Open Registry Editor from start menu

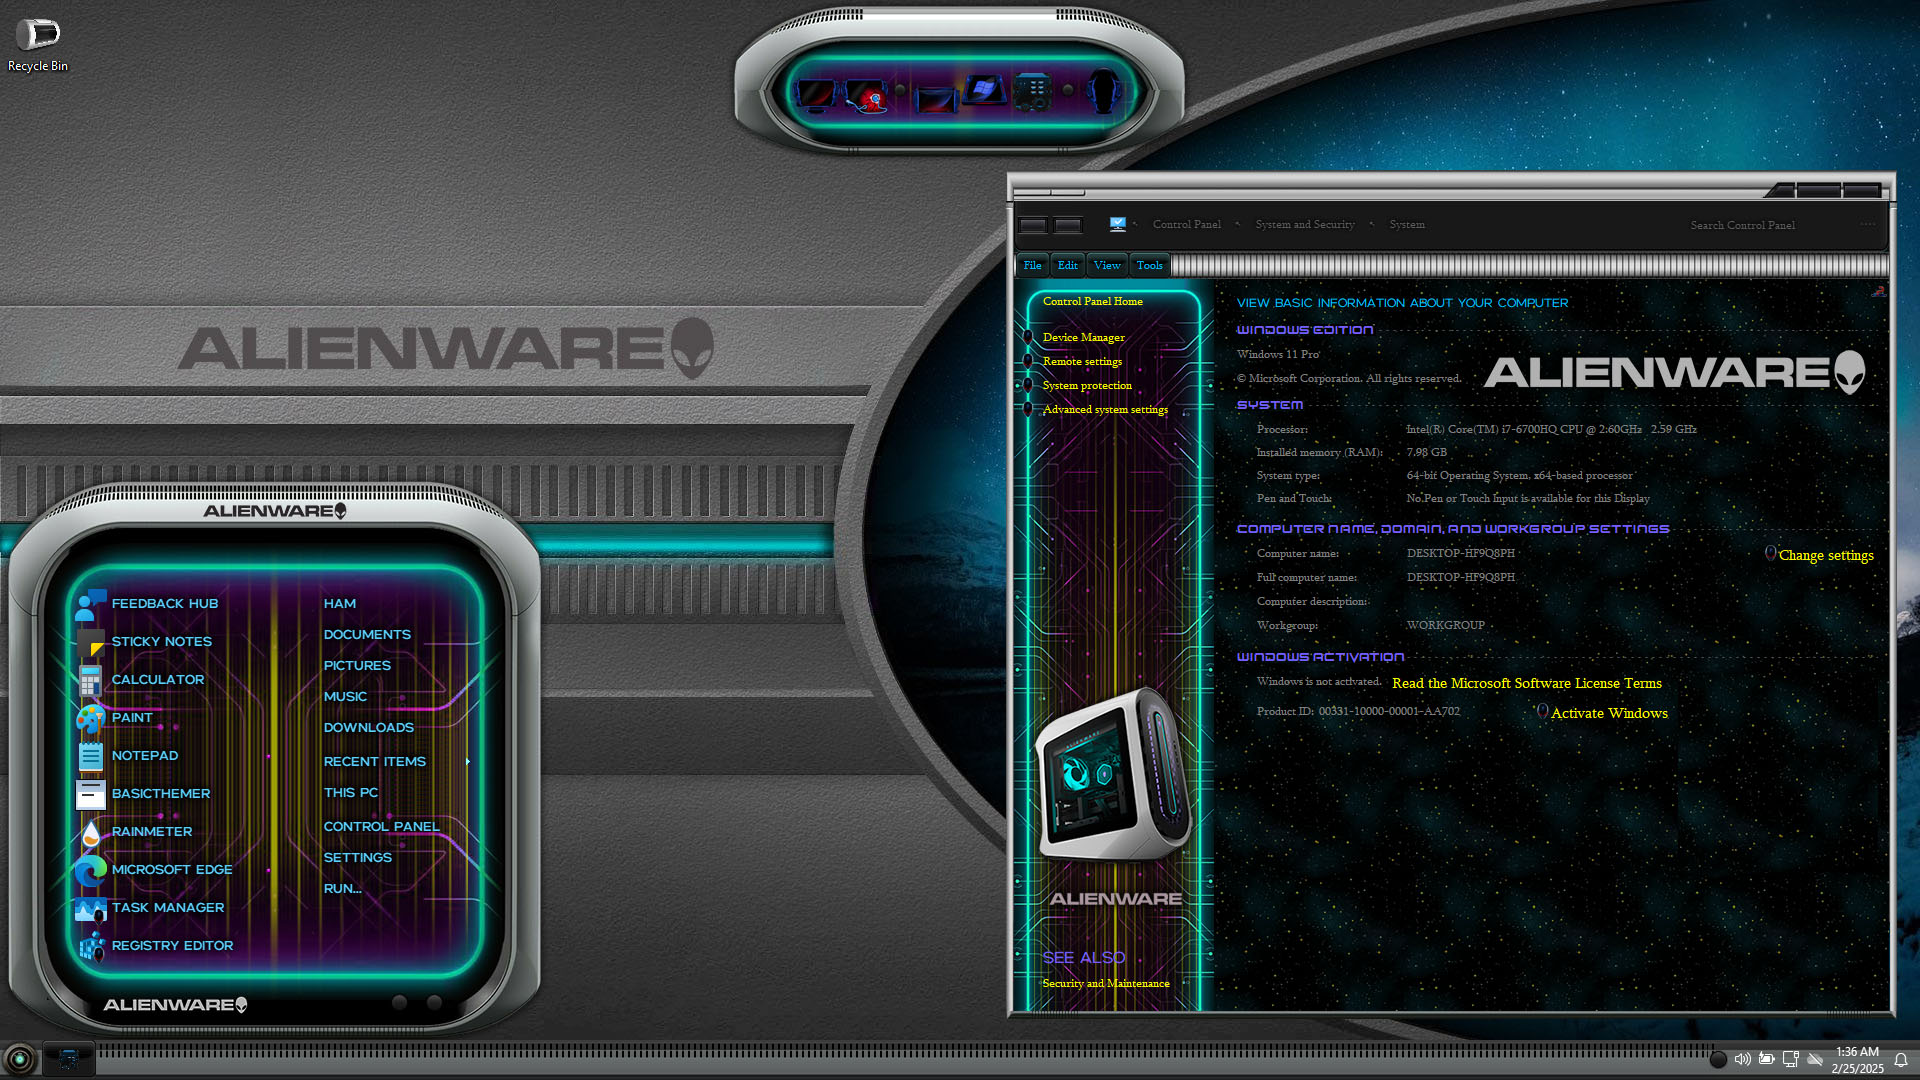172,946
